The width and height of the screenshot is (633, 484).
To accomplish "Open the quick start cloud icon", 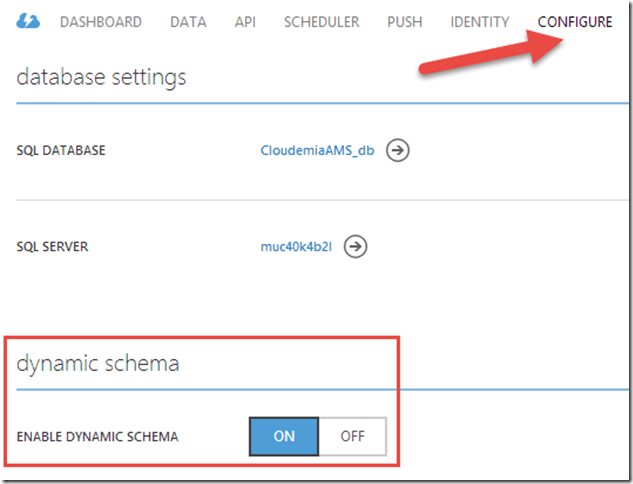I will click(29, 22).
